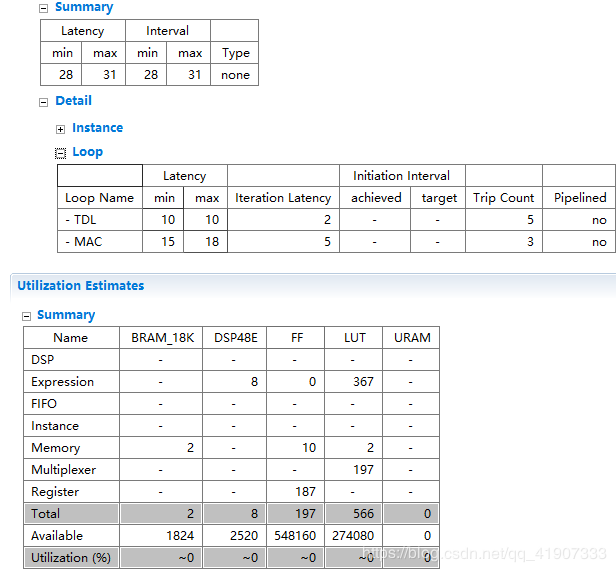Click Multiplexer LUT value 197
Viewport: 616px width, 572px height.
click(354, 469)
